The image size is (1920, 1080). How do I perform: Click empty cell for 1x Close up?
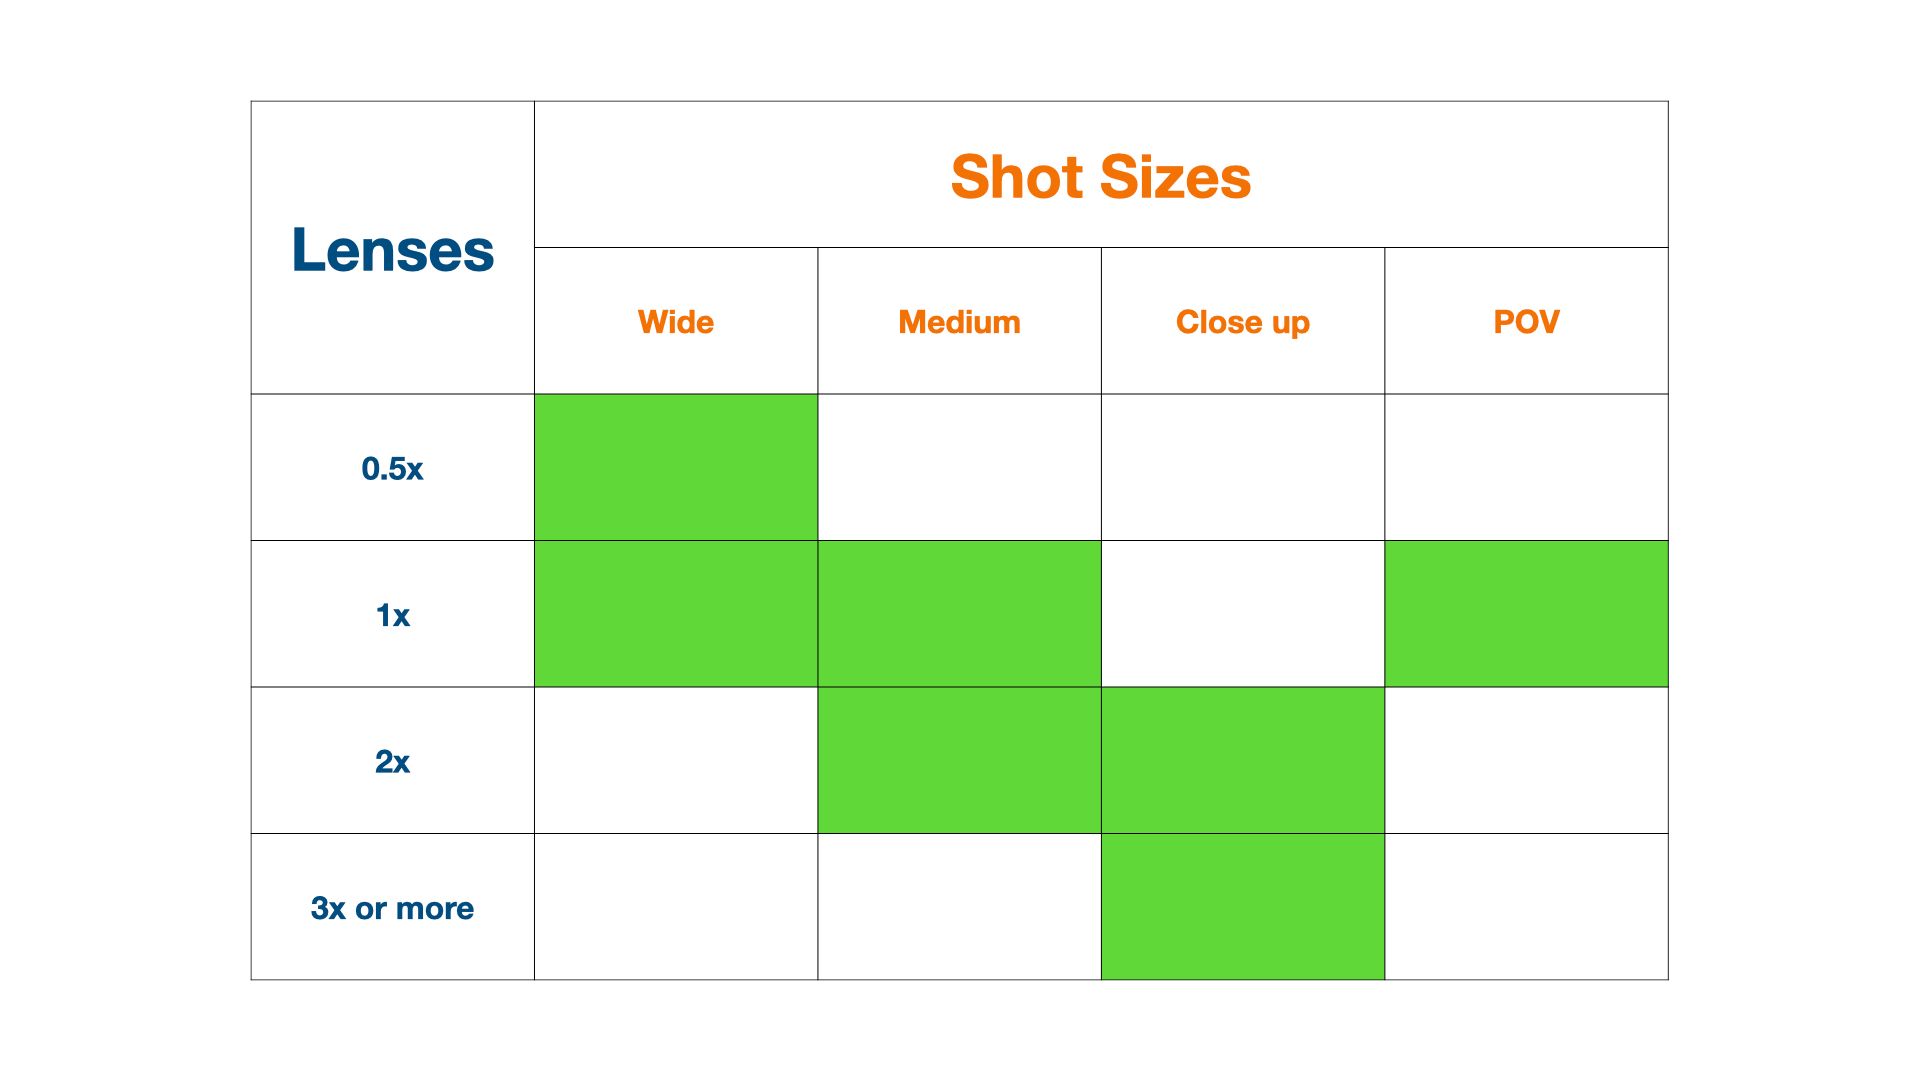pyautogui.click(x=1243, y=614)
